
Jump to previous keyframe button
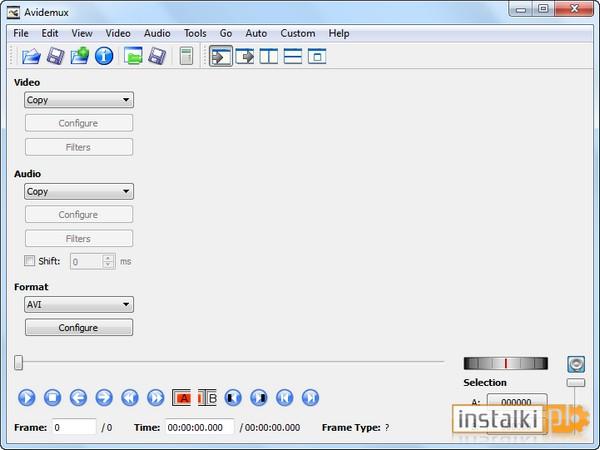130,398
